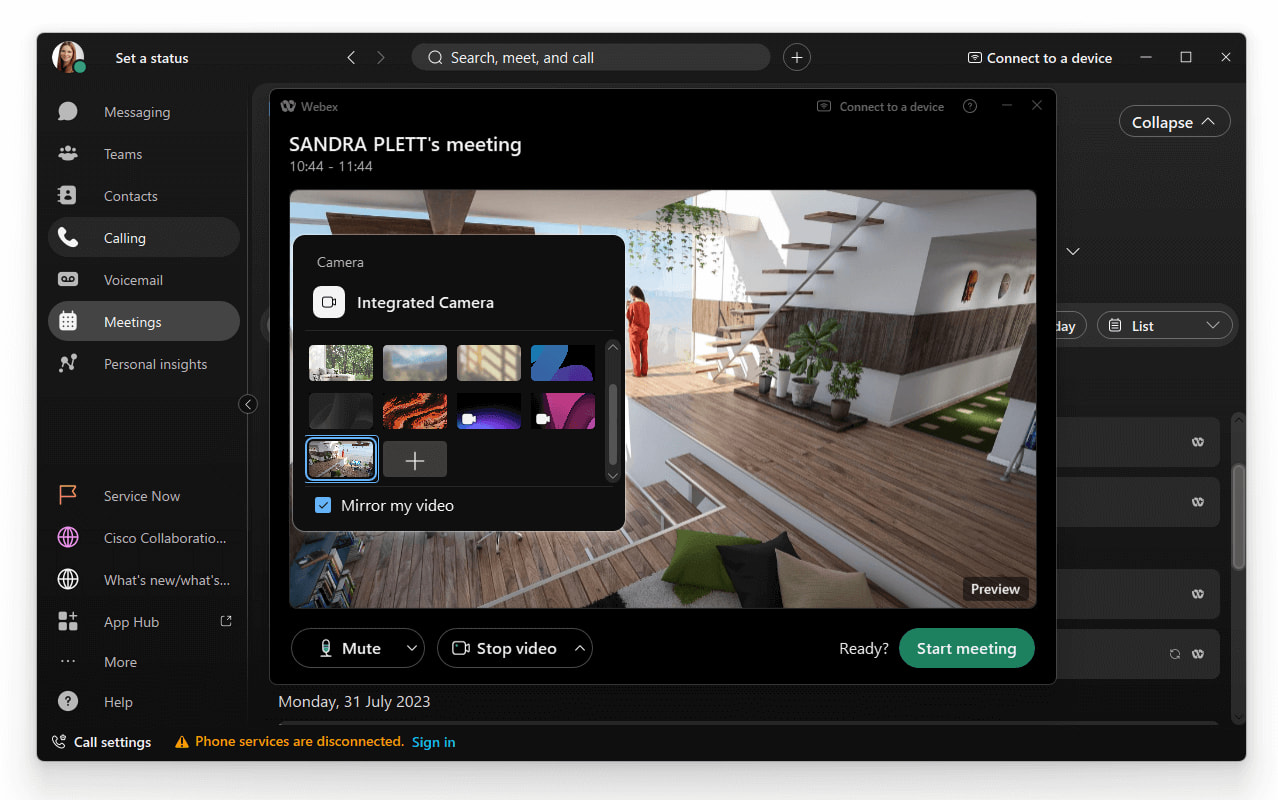Mute the microphone before joining
Viewport: 1278px width, 800px height.
click(348, 648)
